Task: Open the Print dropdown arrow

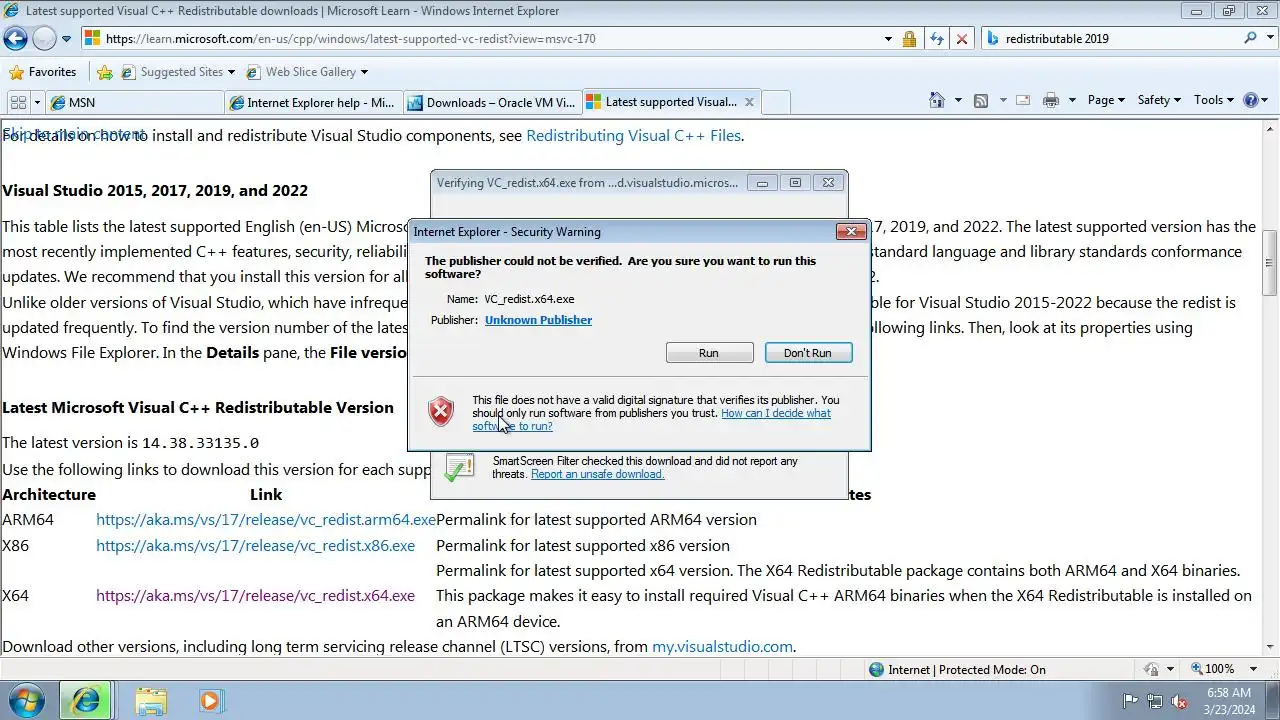Action: coord(1072,101)
